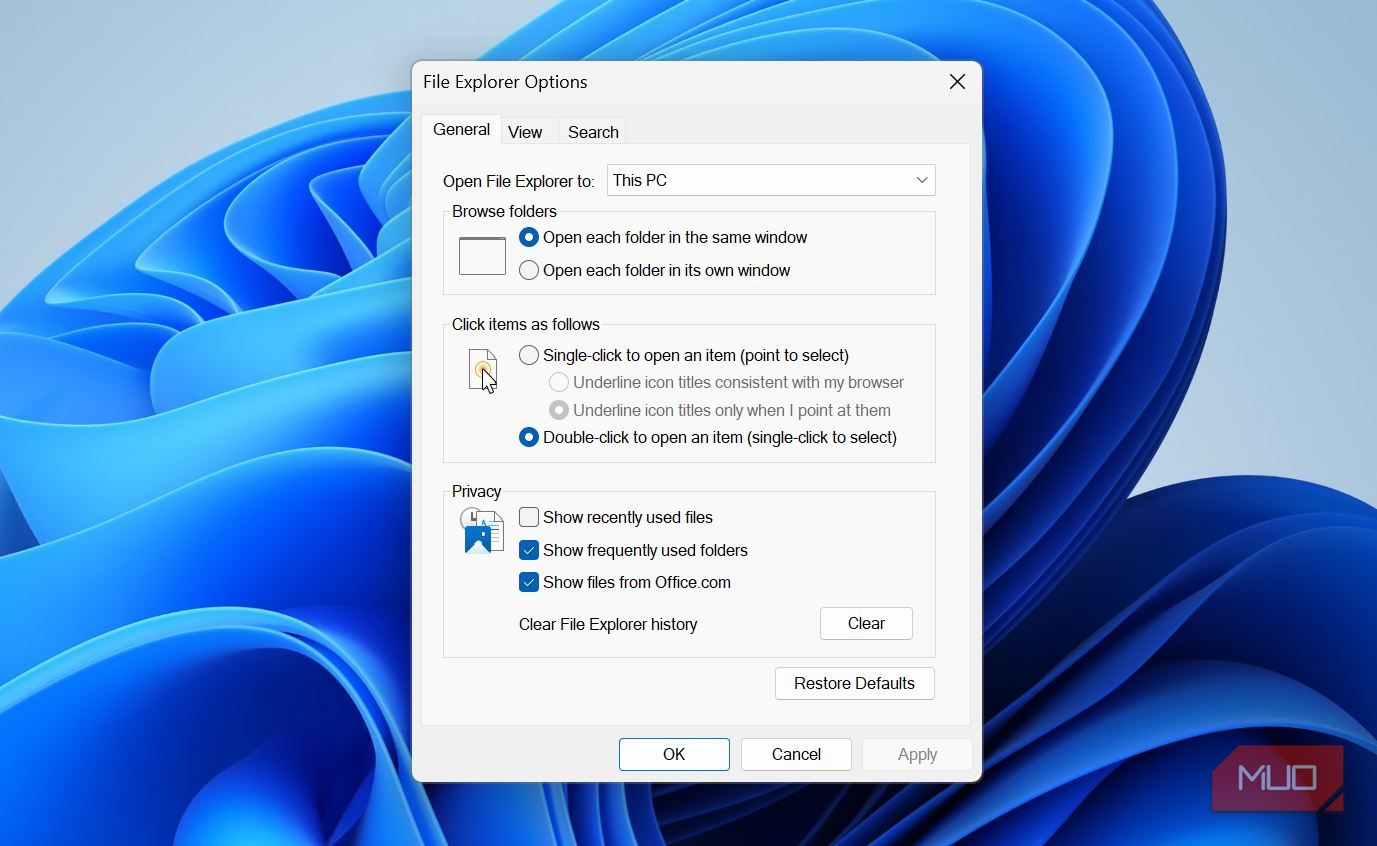Image resolution: width=1377 pixels, height=846 pixels.
Task: Open the 'Open File Explorer to' dropdown
Action: [771, 180]
